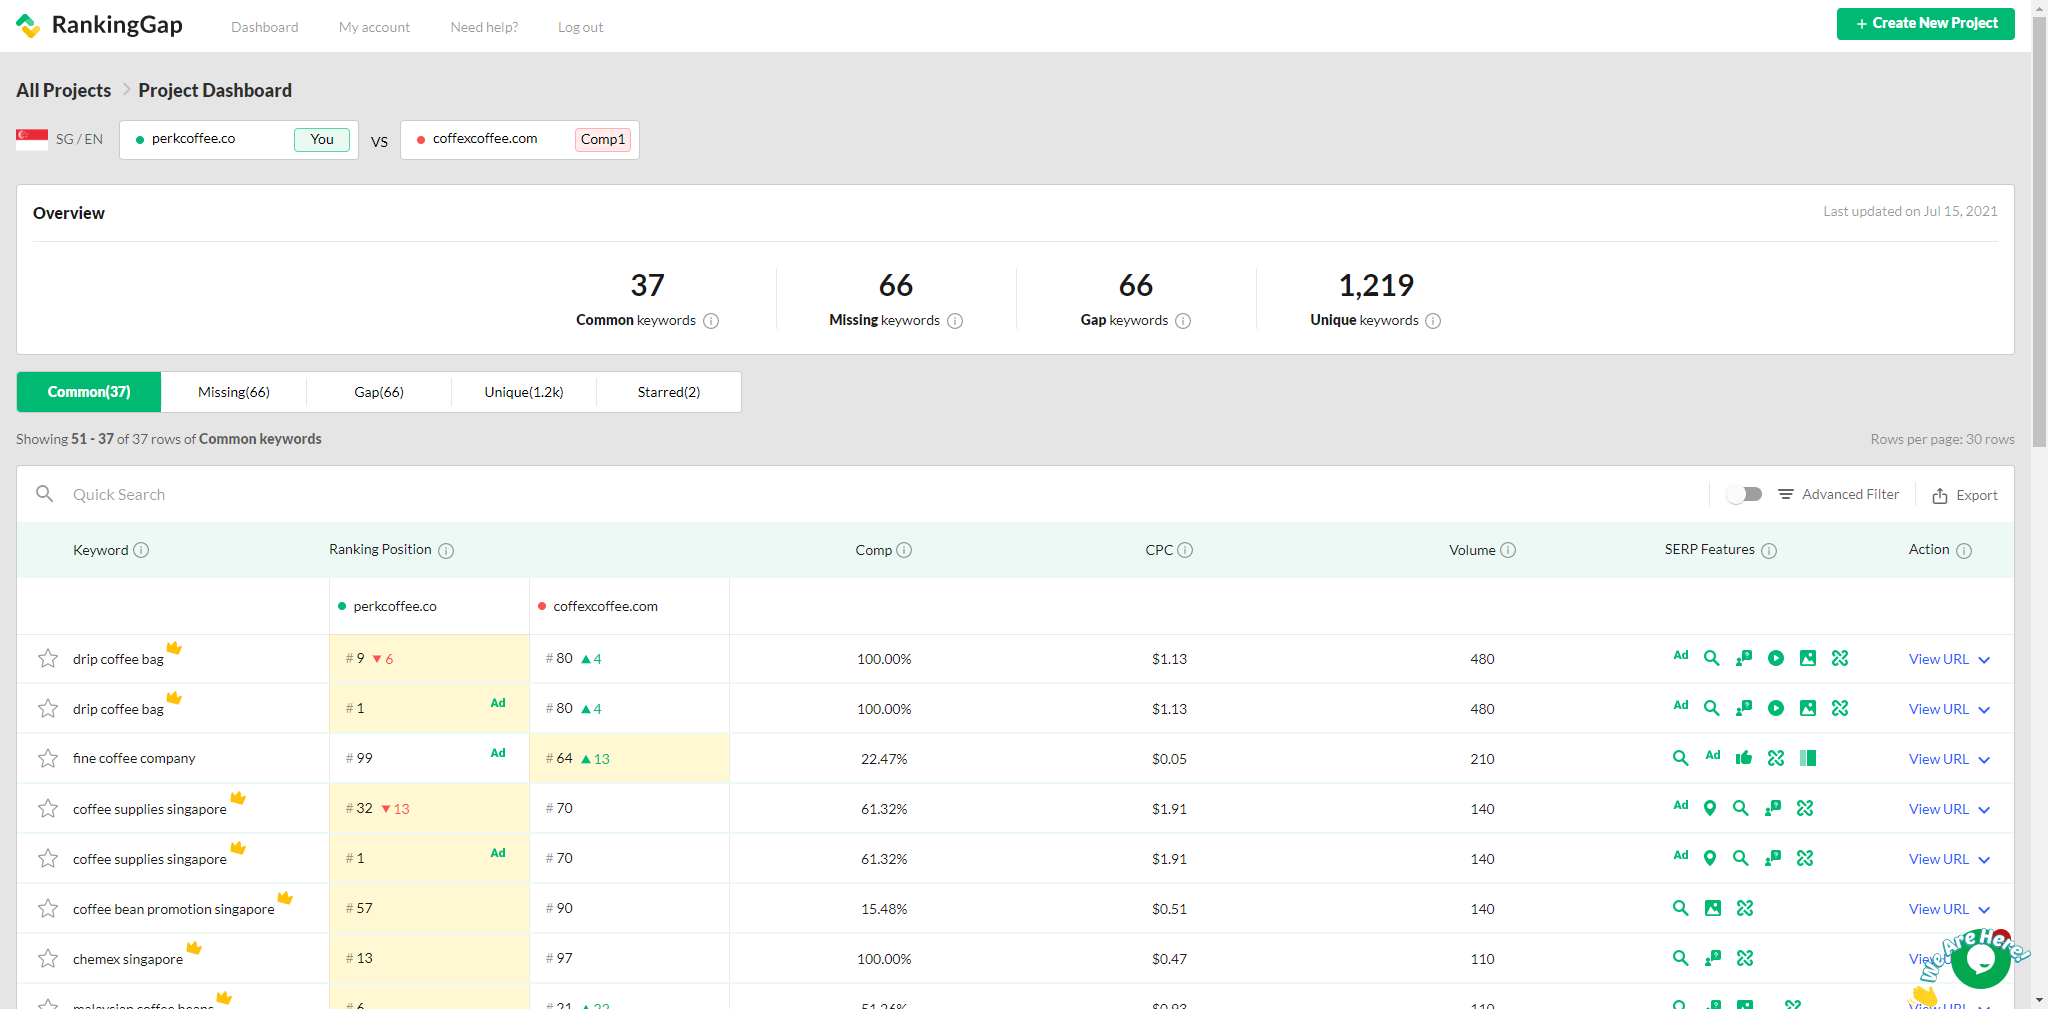Open Unique keywords info icon in Overview
The image size is (2048, 1009).
point(1433,321)
